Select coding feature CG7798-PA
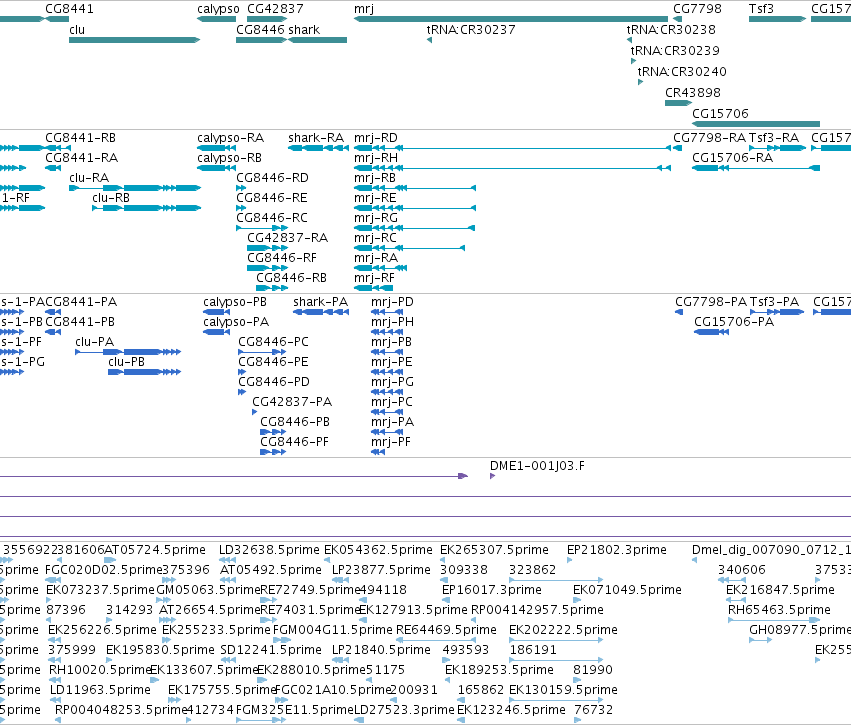 coord(678,312)
